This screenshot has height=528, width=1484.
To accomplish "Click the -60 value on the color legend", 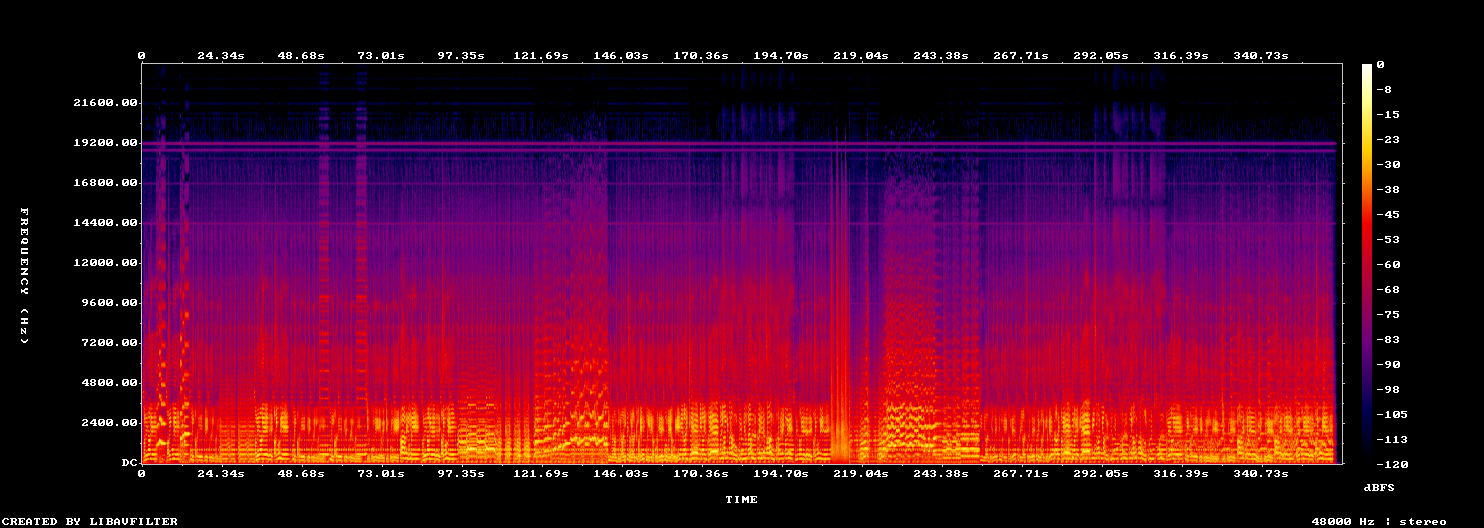I will (x=1387, y=264).
